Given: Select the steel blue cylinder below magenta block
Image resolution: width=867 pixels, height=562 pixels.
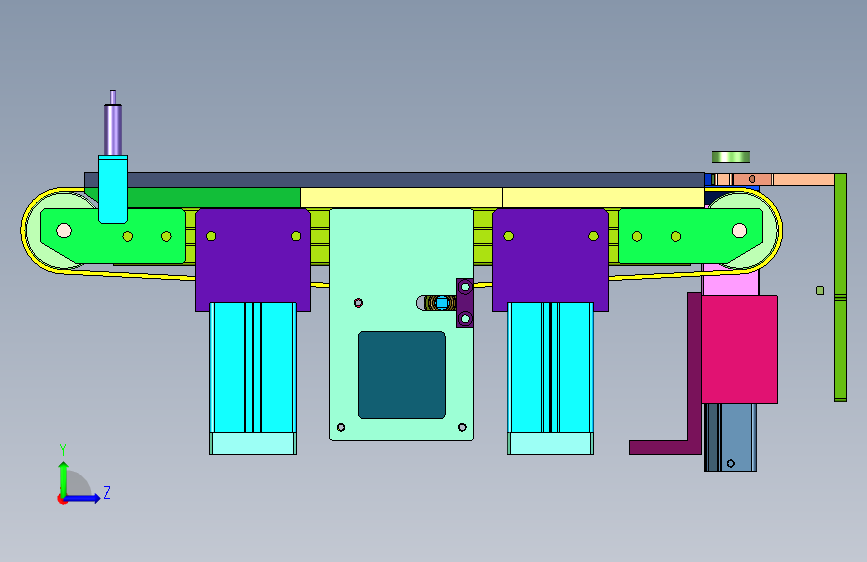Looking at the screenshot, I should coord(730,438).
